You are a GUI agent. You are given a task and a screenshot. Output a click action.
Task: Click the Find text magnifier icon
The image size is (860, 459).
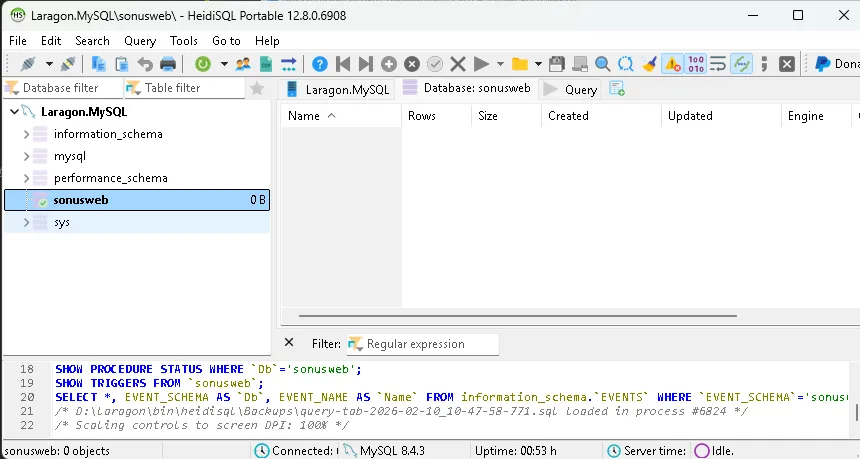(603, 64)
